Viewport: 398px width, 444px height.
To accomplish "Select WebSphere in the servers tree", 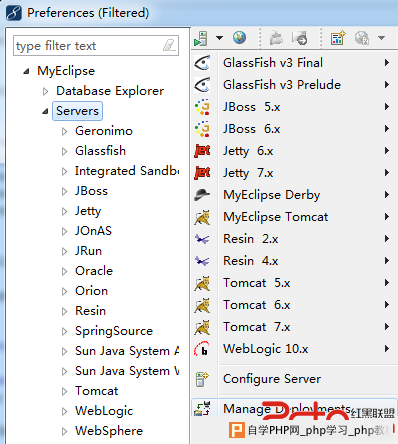I will pos(109,431).
